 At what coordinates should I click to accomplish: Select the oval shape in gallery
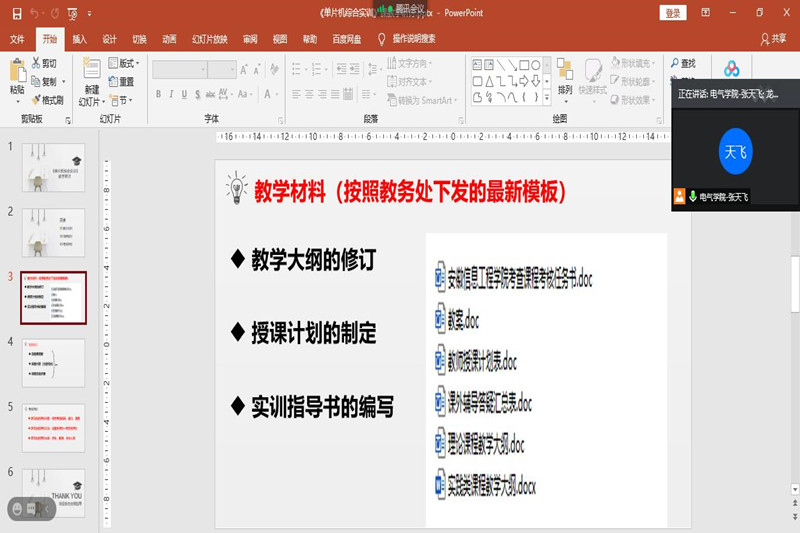click(535, 65)
